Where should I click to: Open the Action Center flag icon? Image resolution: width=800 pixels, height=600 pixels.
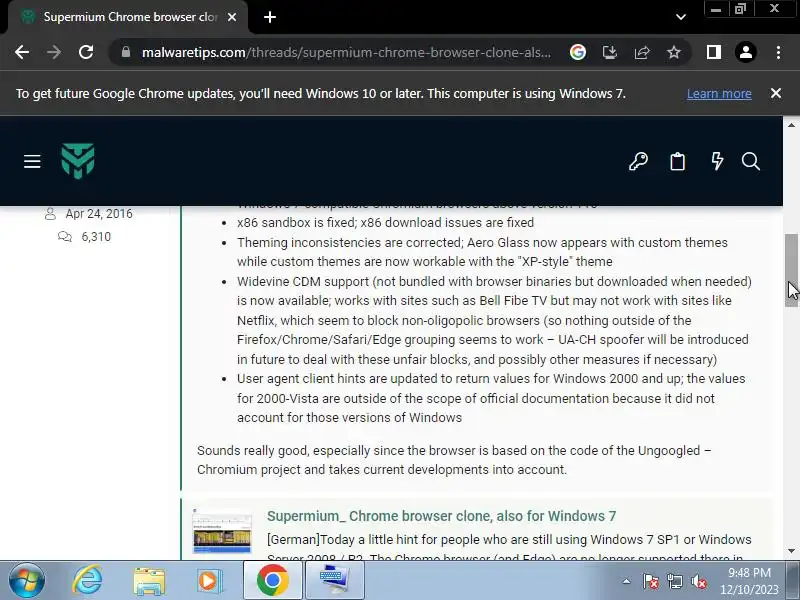pos(651,581)
